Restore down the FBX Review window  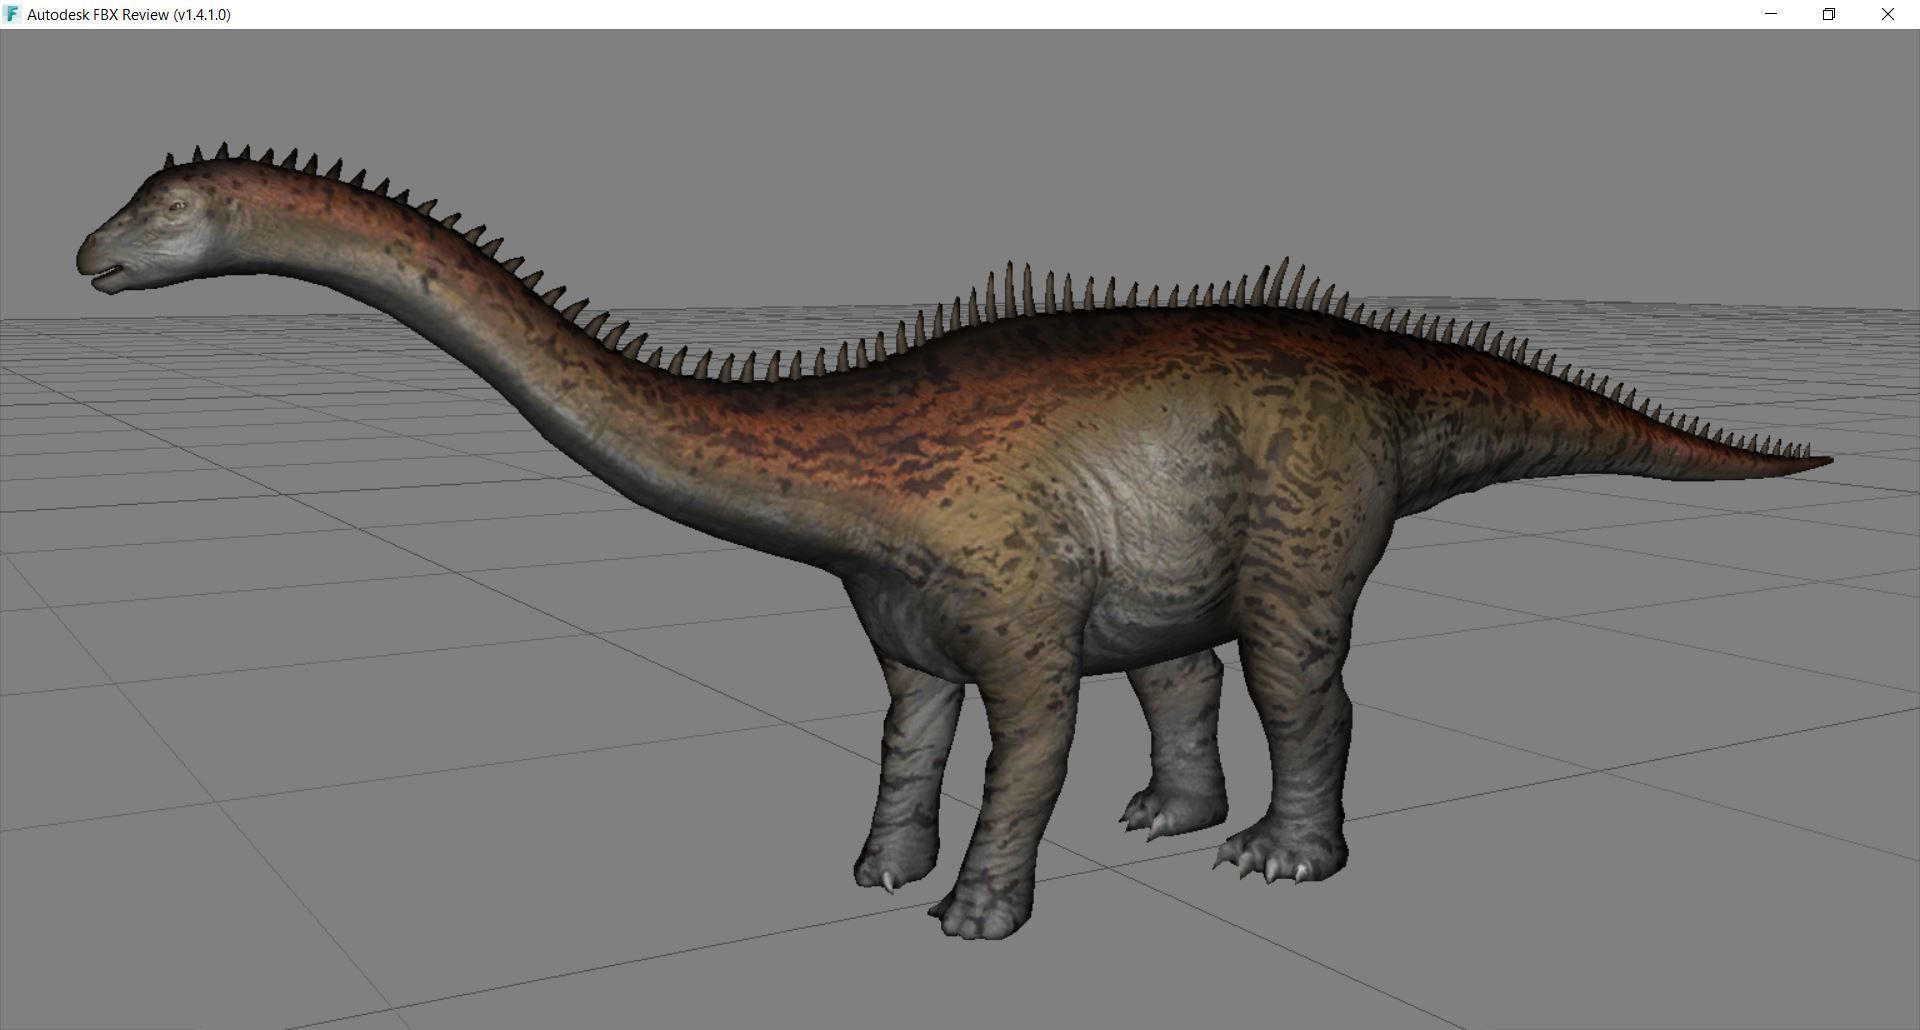pos(1829,14)
